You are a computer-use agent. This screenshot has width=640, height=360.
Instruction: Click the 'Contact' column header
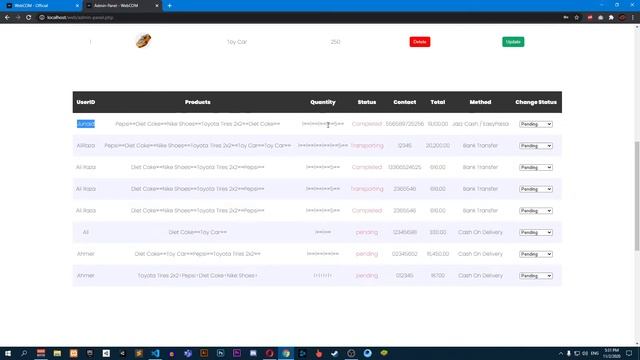click(x=404, y=102)
